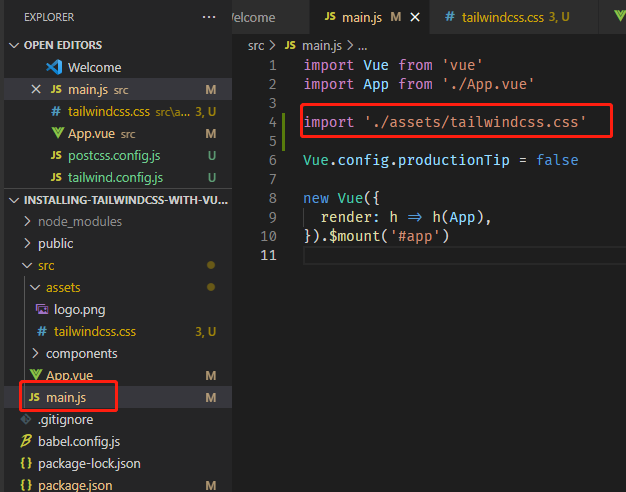Close the main.js editor tab
The height and width of the screenshot is (492, 626).
(415, 17)
